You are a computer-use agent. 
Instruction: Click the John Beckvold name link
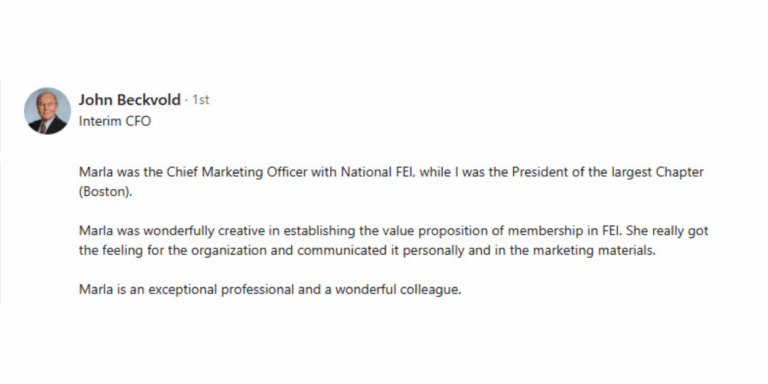(x=130, y=100)
